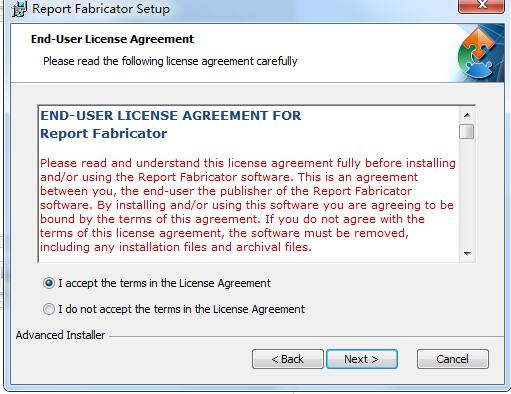This screenshot has height=394, width=511.
Task: Cancel the setup wizard
Action: [x=453, y=359]
